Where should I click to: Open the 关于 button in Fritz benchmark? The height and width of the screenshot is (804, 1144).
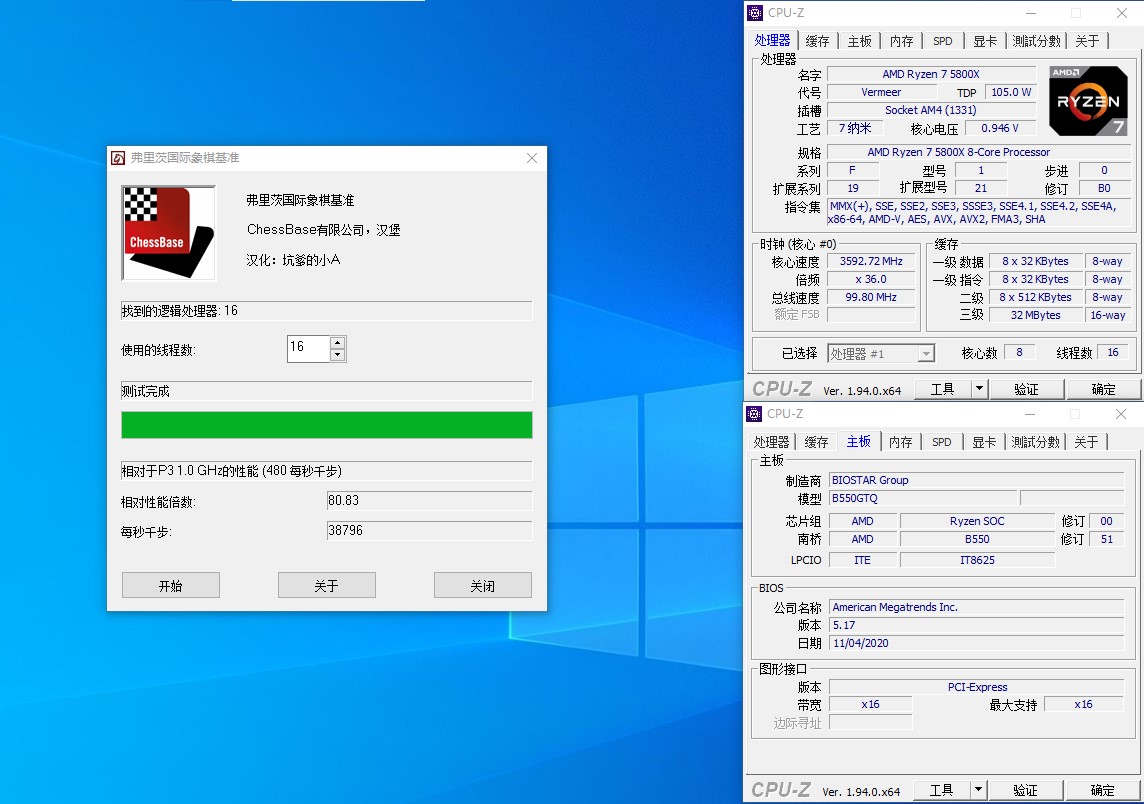[x=326, y=585]
